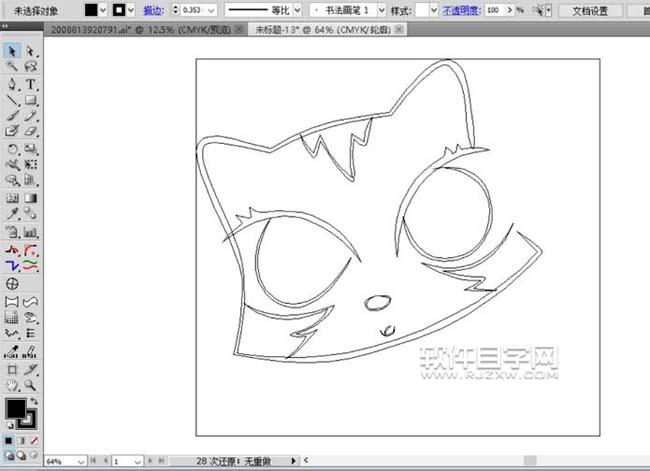Viewport: 650px width, 471px height.
Task: Select the Eyedropper tool
Action: (12, 214)
